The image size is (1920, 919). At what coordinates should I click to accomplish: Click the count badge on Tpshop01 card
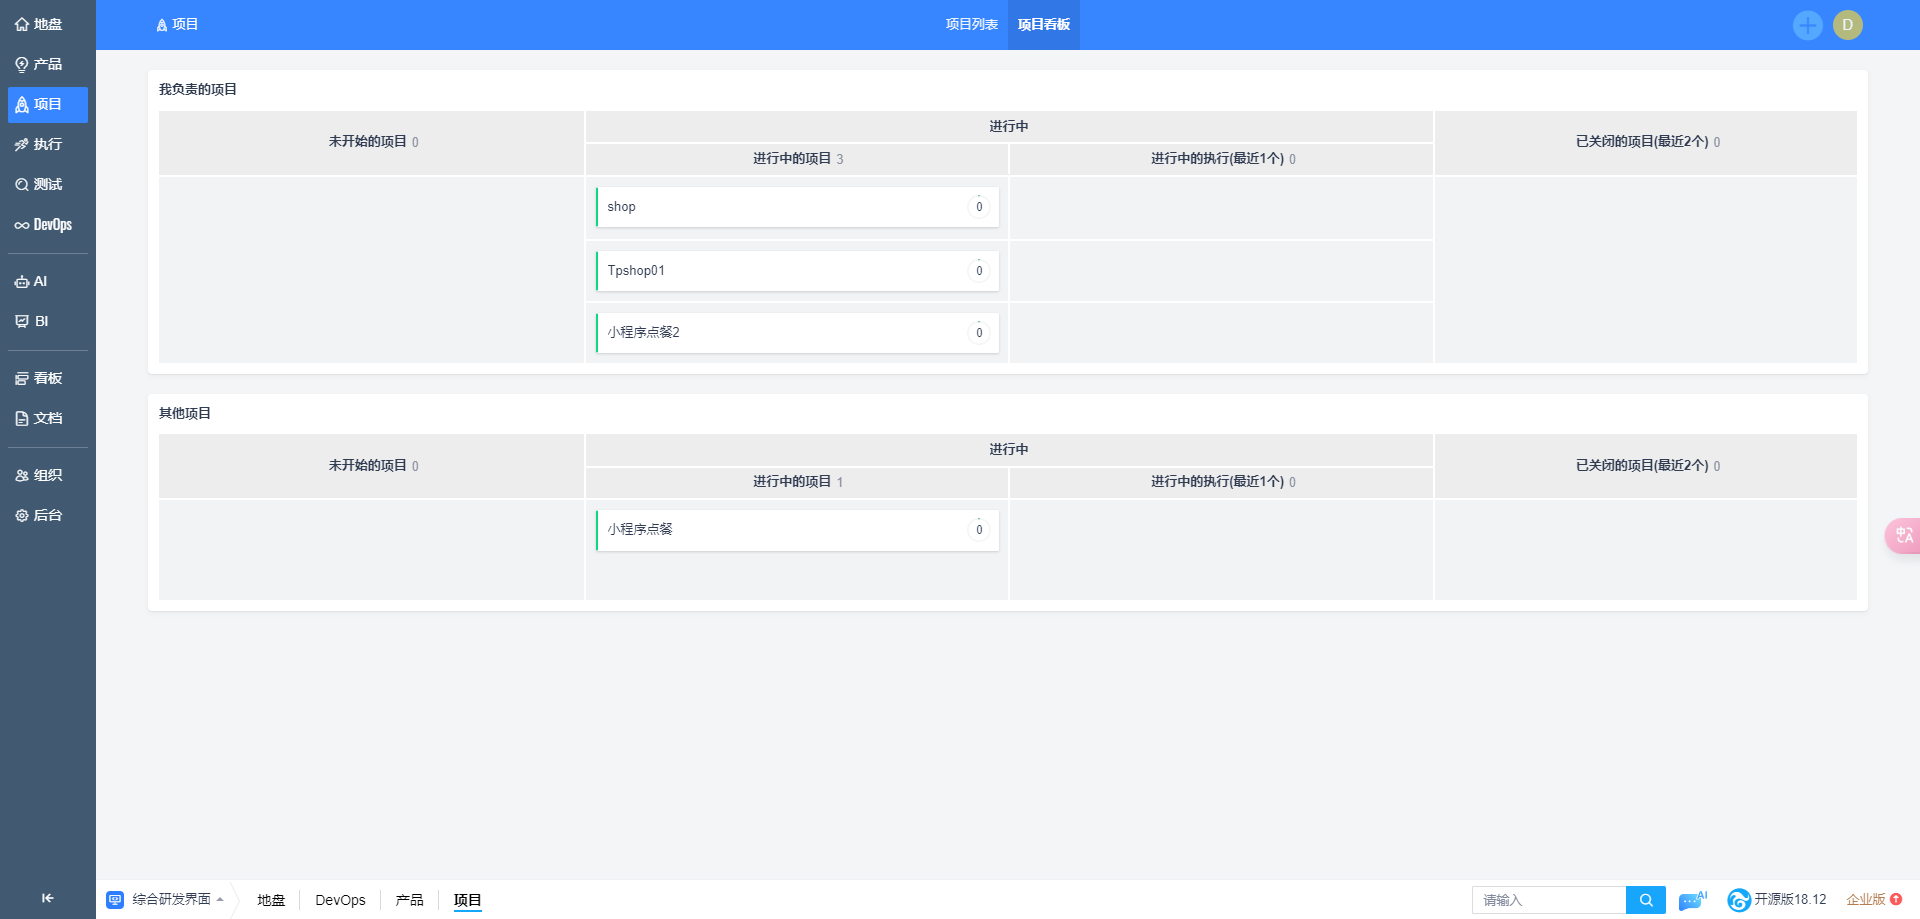979,271
